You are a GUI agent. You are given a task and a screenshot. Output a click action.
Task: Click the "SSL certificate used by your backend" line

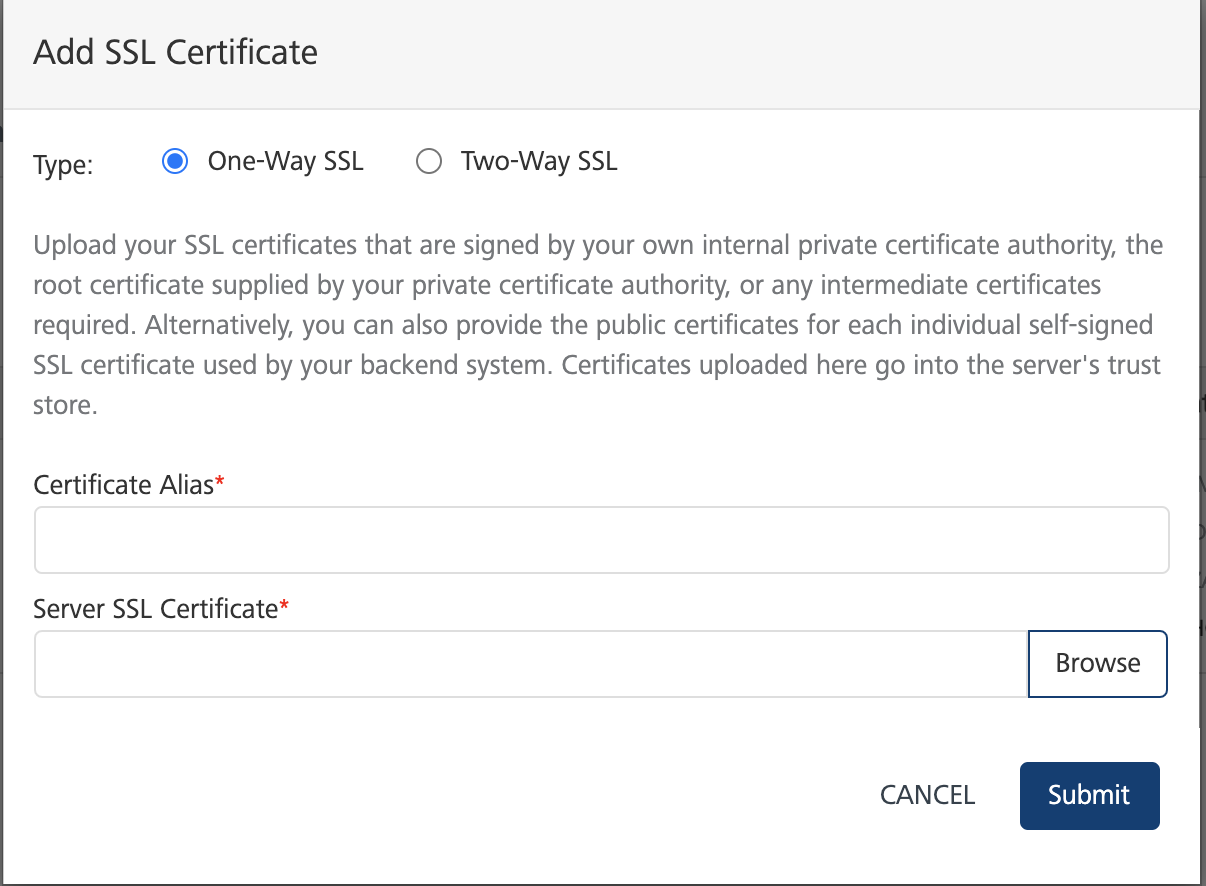[x=292, y=366]
